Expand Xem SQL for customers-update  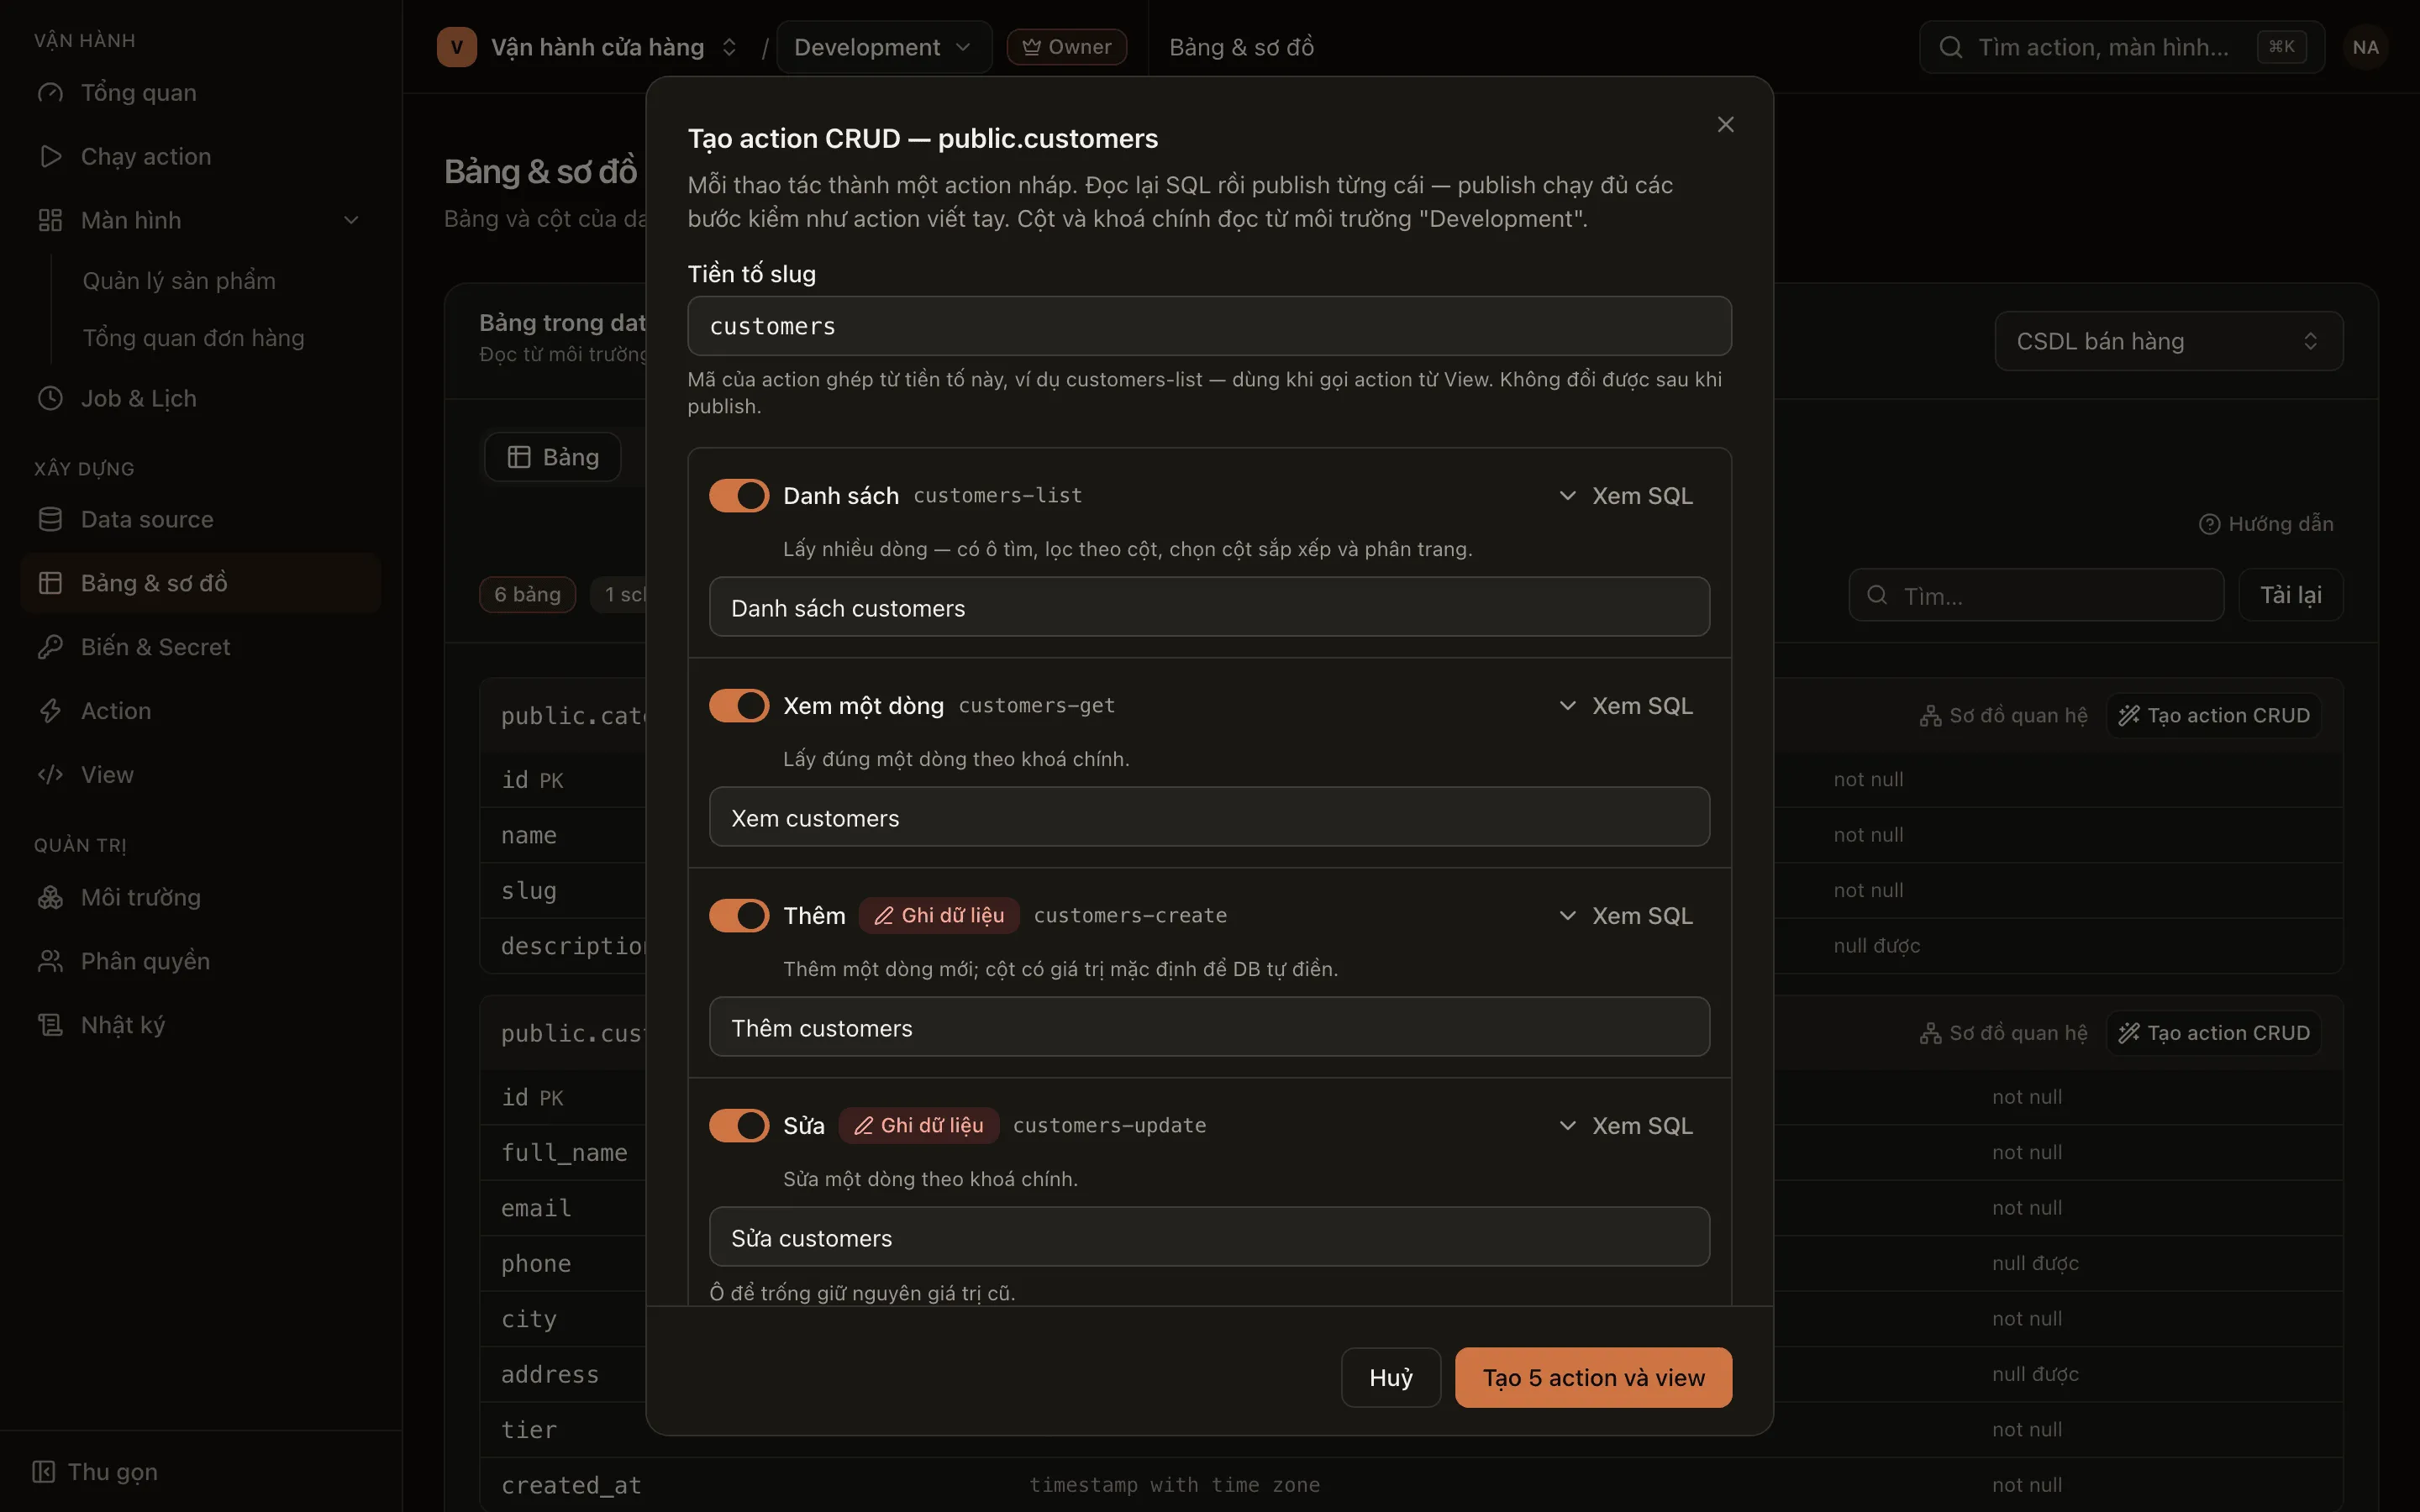point(1625,1126)
